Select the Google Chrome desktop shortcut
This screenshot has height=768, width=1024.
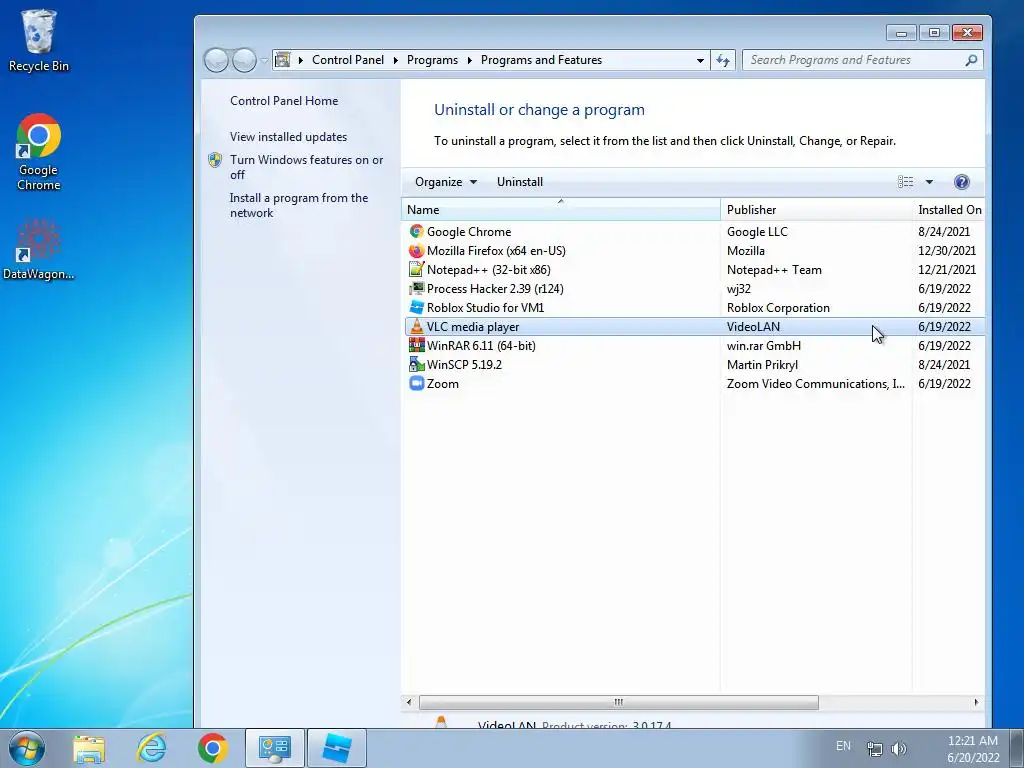point(39,152)
